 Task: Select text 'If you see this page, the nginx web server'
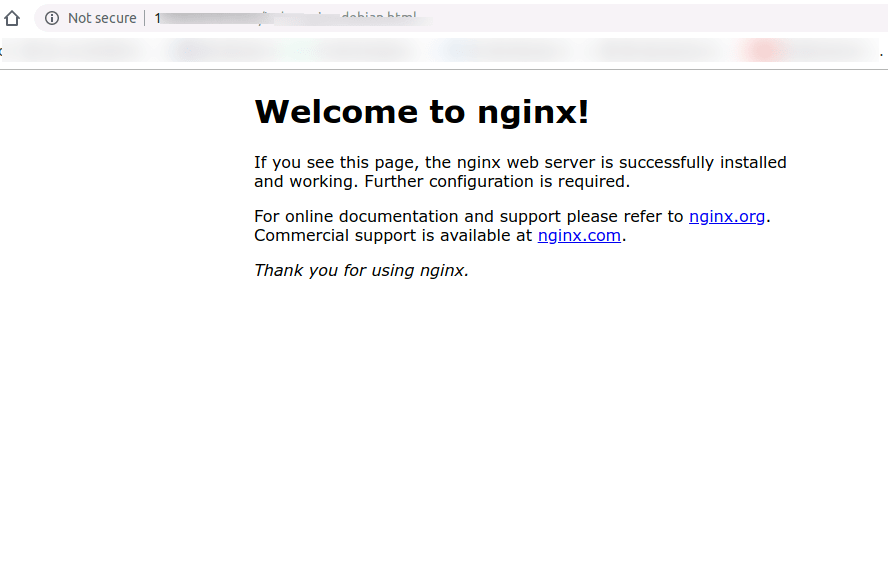coord(425,162)
